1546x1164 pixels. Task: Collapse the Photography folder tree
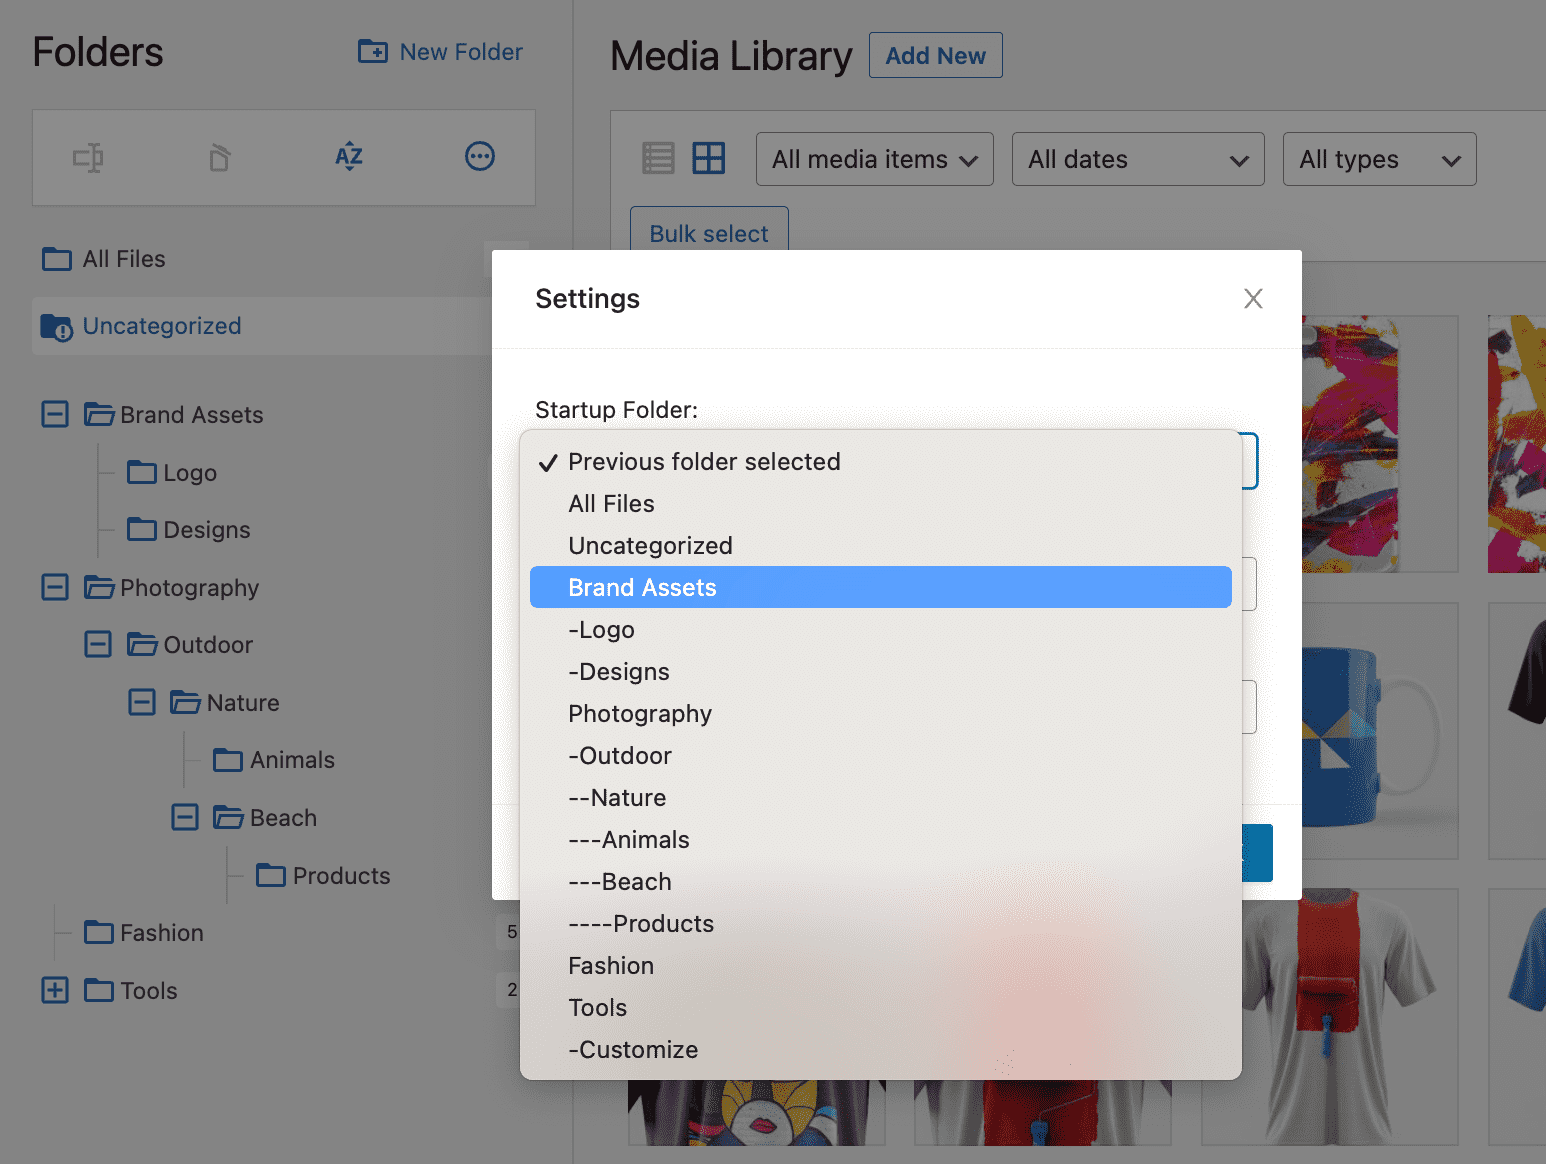[55, 587]
